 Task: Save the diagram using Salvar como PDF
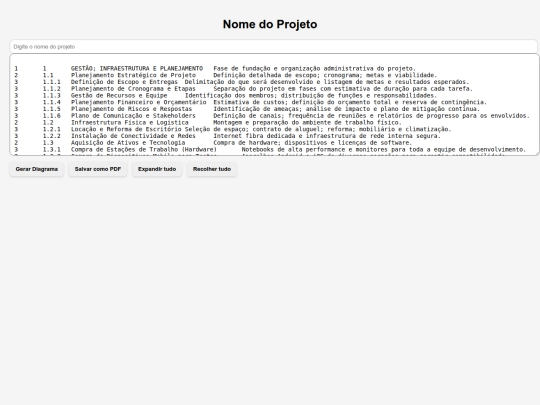98,169
